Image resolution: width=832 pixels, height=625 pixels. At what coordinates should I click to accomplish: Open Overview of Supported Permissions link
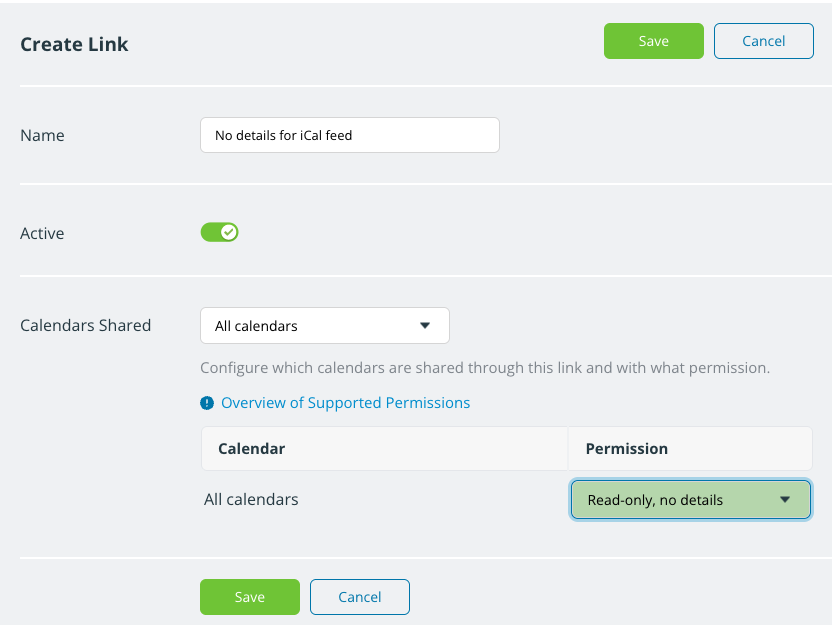tap(345, 403)
